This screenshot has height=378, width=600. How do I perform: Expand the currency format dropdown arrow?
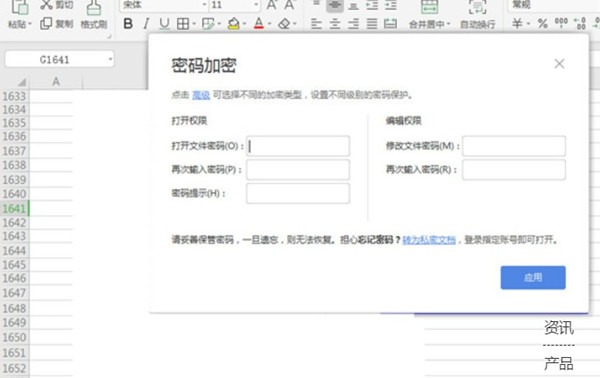(528, 24)
